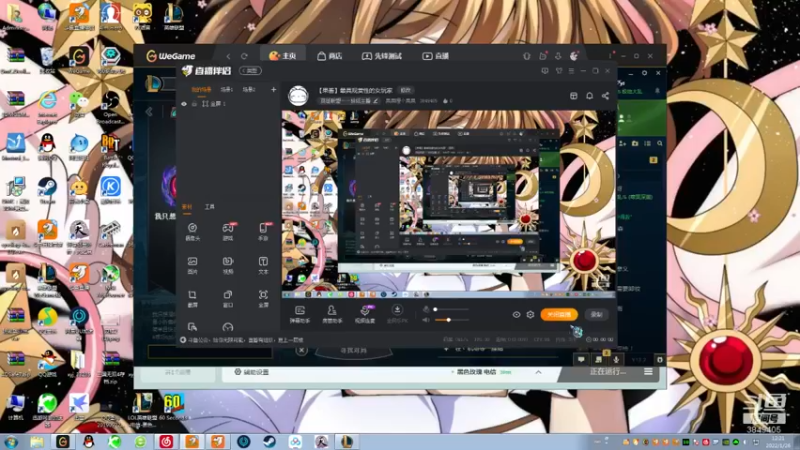The width and height of the screenshot is (800, 450).
Task: Collapse the League sidebar double chevron
Action: [x=149, y=112]
